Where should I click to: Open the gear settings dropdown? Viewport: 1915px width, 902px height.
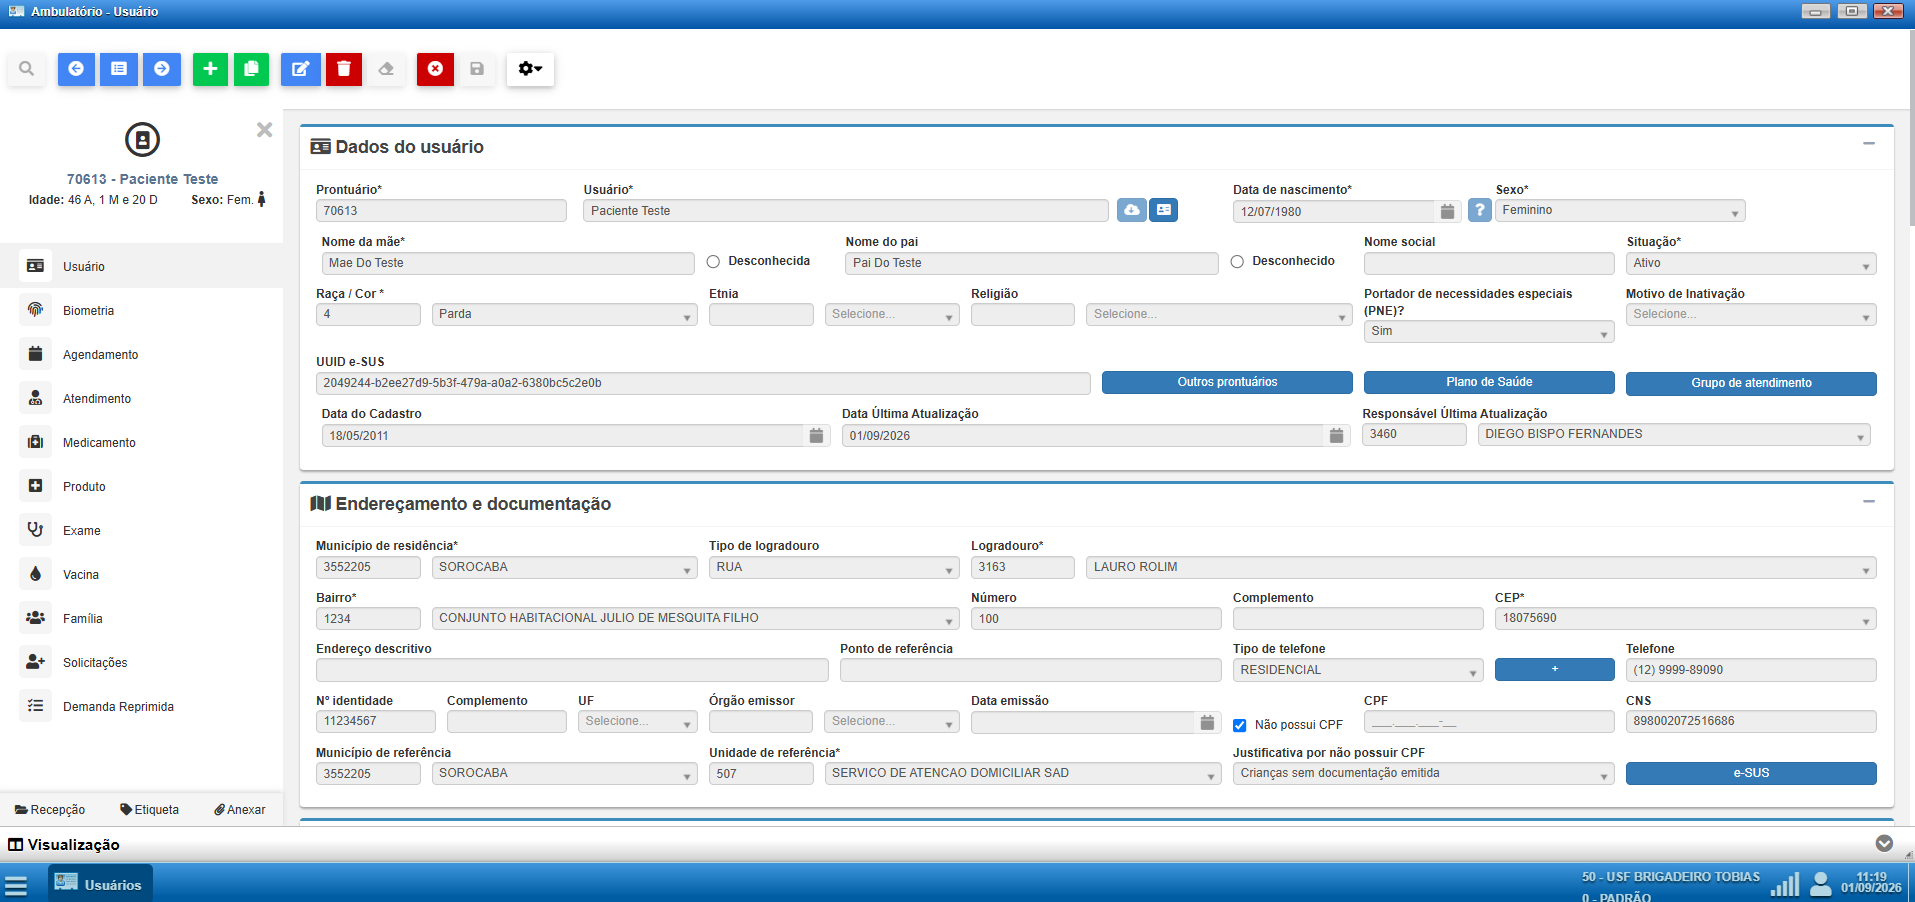point(530,69)
